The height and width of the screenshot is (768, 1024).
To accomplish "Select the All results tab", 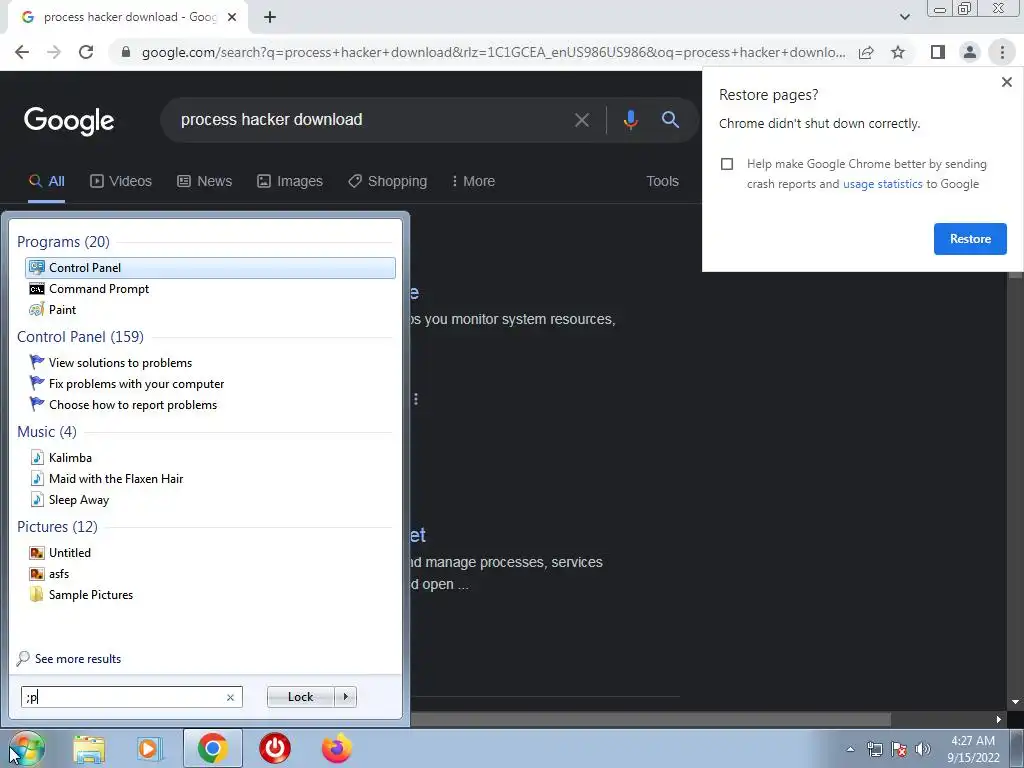I will [46, 181].
